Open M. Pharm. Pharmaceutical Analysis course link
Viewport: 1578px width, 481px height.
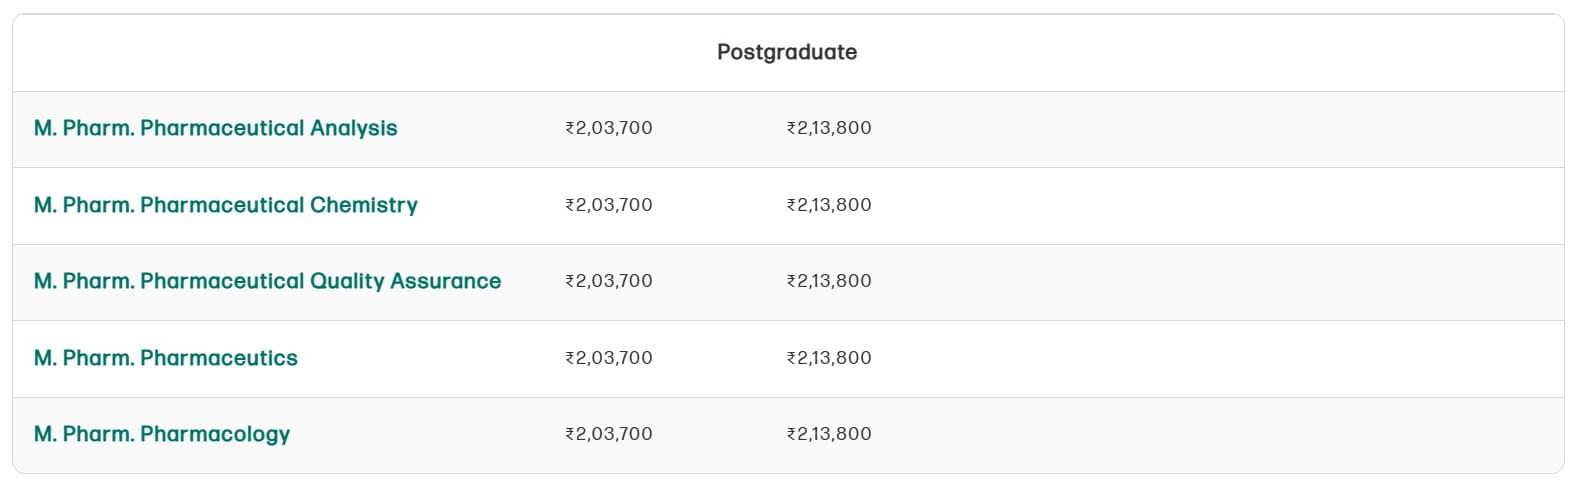click(x=215, y=128)
